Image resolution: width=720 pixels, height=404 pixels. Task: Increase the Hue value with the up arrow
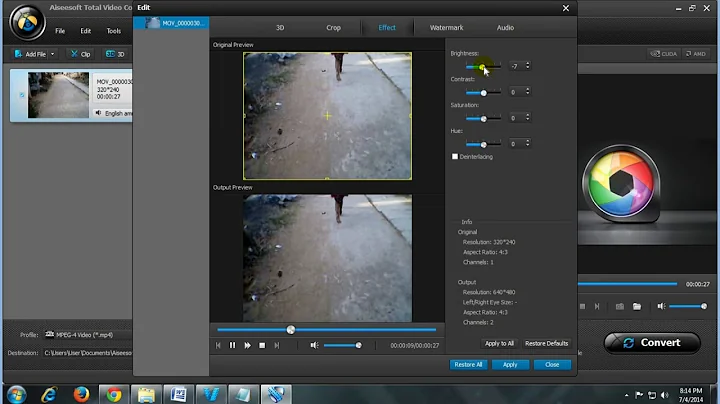528,141
